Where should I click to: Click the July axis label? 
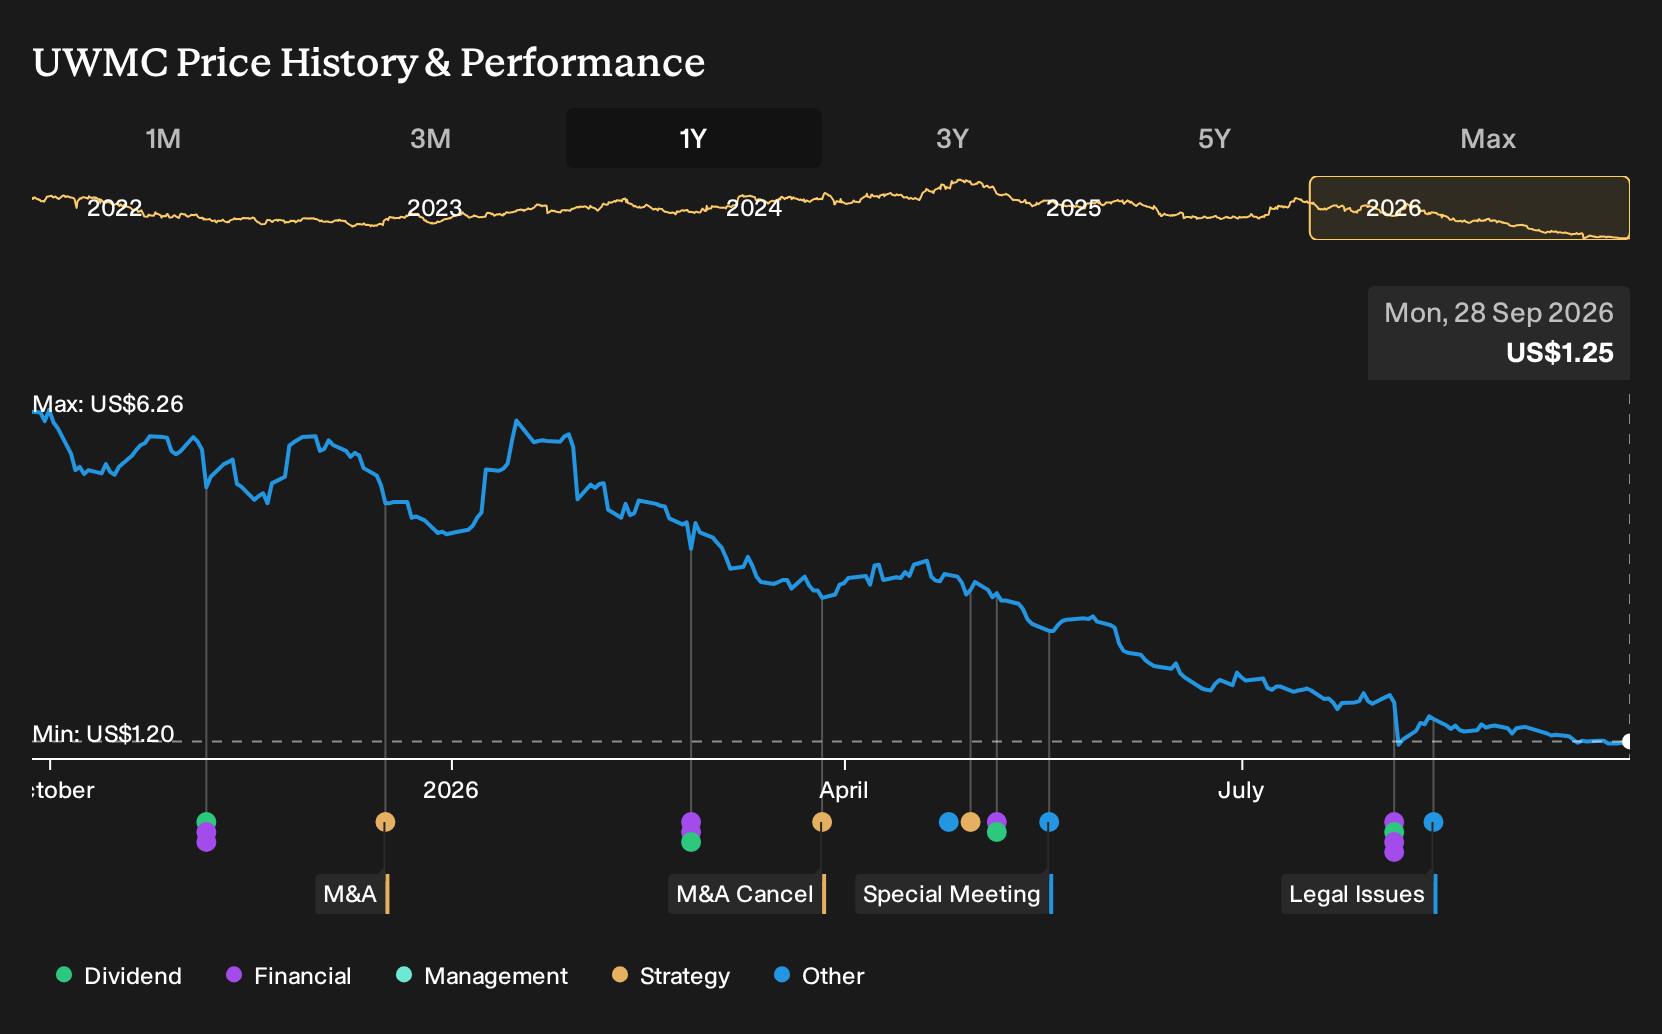tap(1241, 790)
